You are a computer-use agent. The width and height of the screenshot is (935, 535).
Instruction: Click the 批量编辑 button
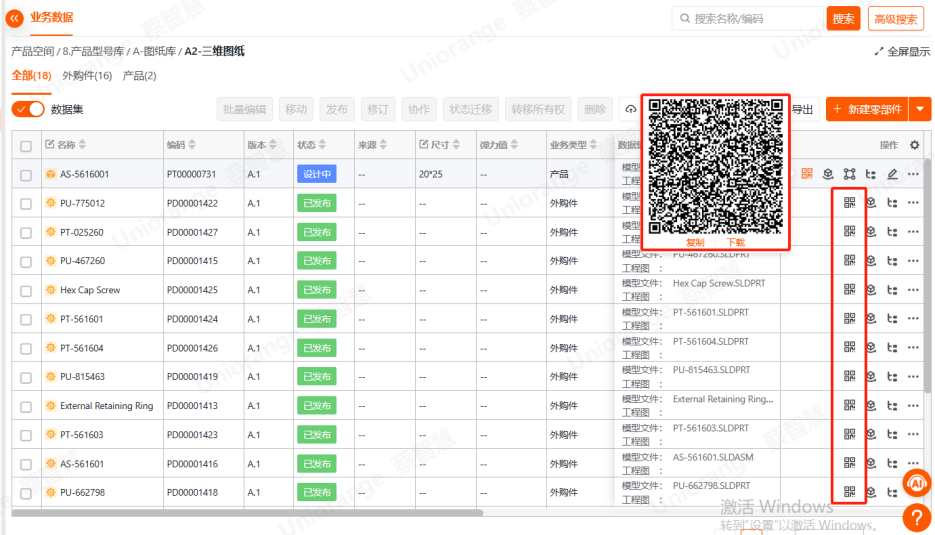(x=244, y=109)
